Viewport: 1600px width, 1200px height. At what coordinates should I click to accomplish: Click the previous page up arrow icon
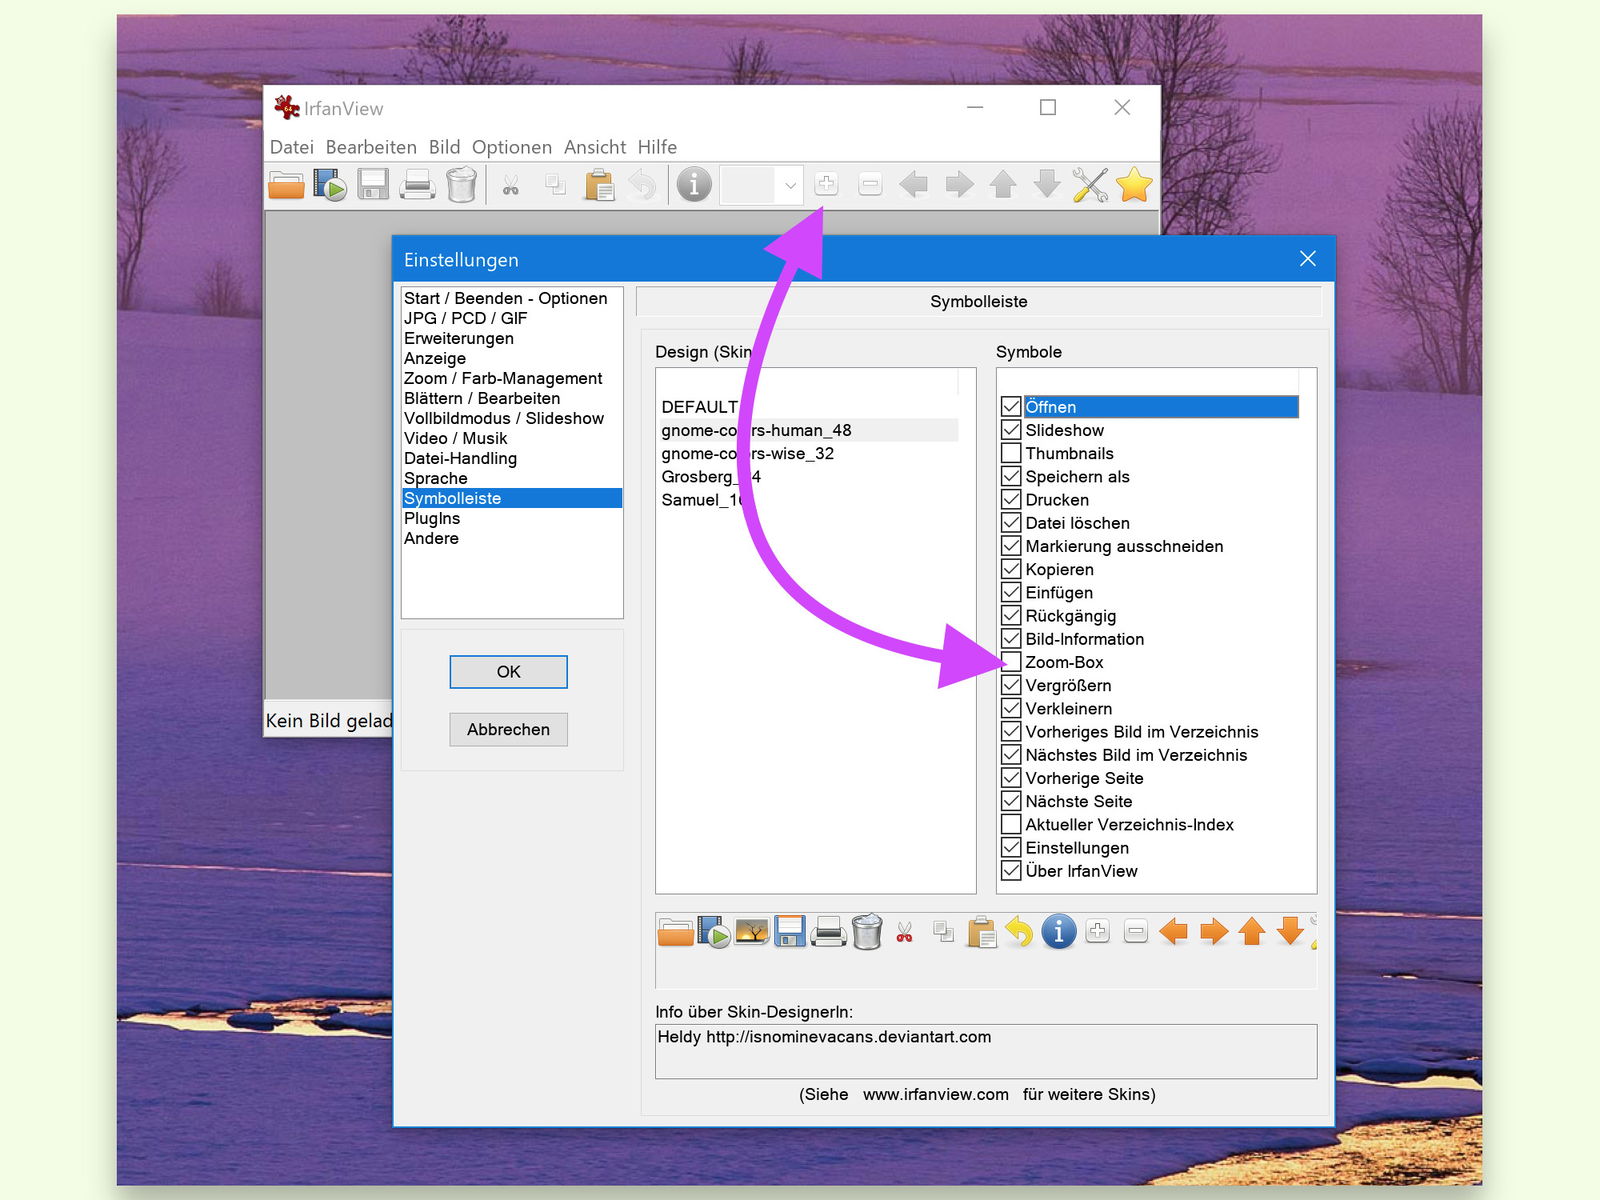tap(1003, 184)
